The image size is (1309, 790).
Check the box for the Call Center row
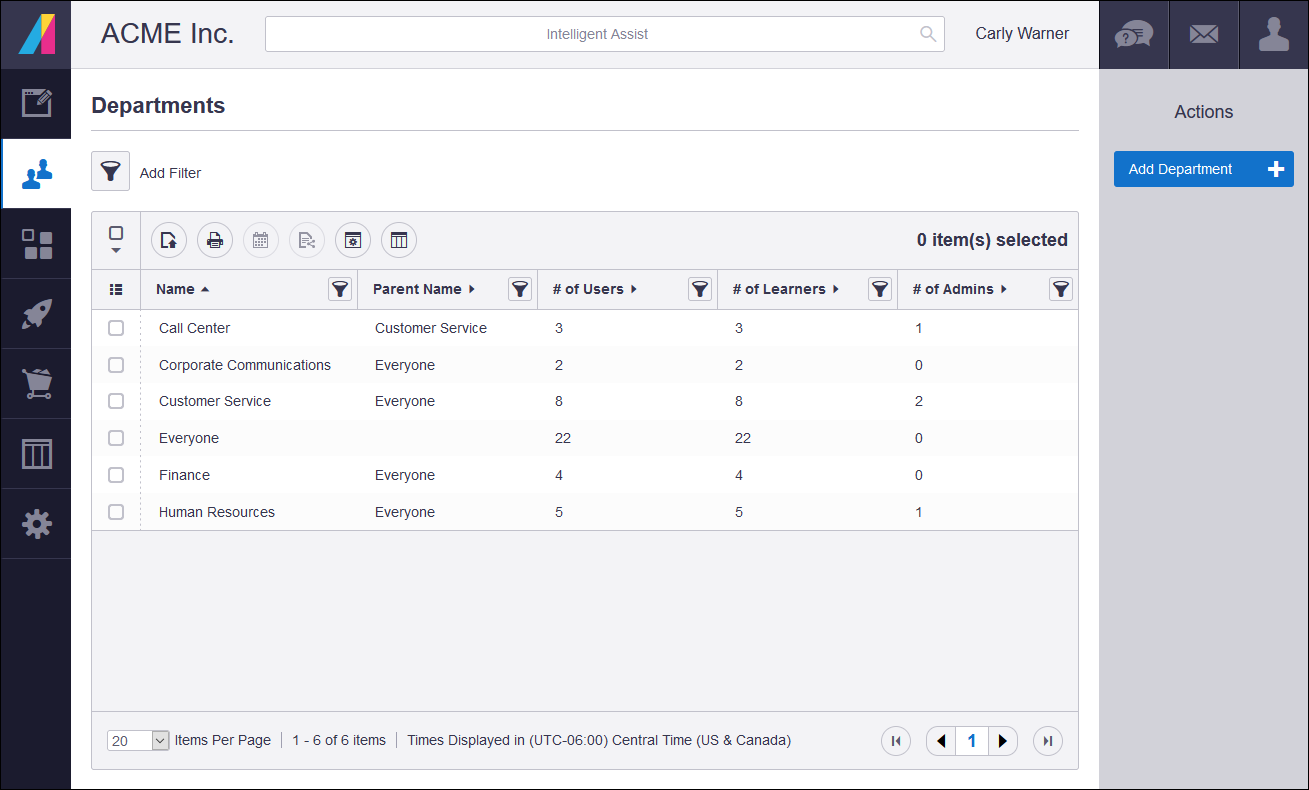(116, 328)
